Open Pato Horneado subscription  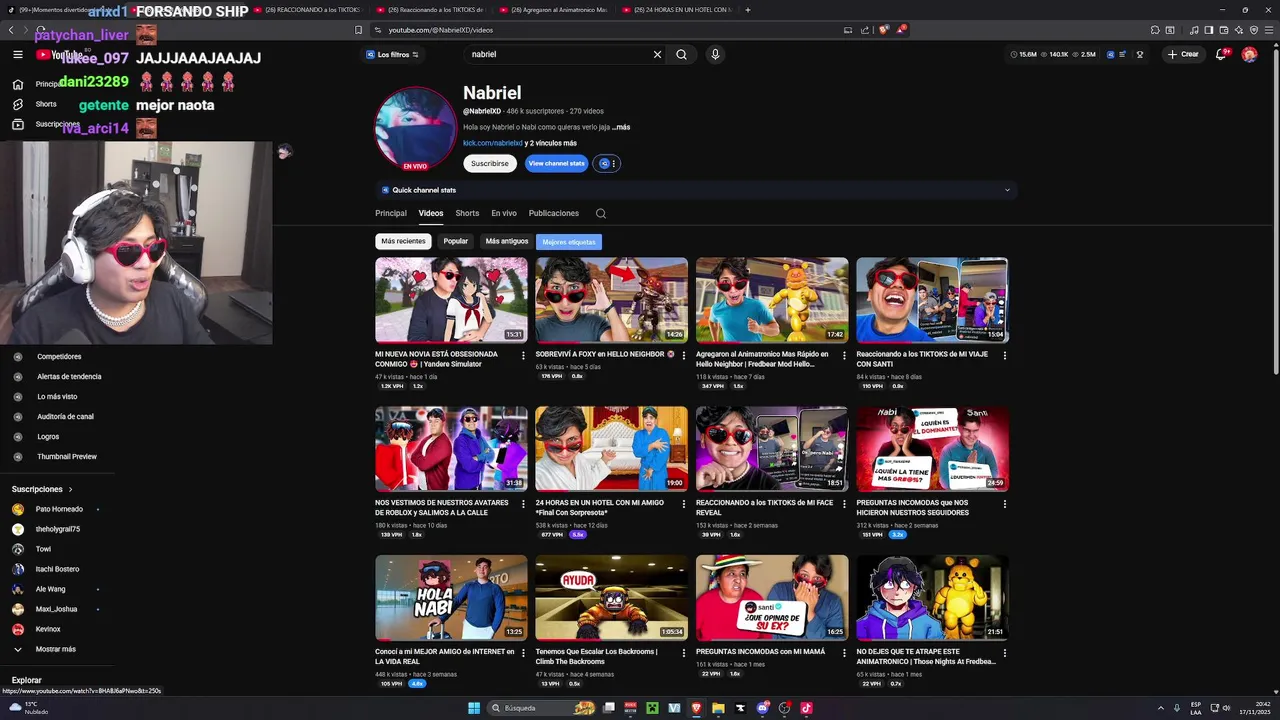(59, 509)
